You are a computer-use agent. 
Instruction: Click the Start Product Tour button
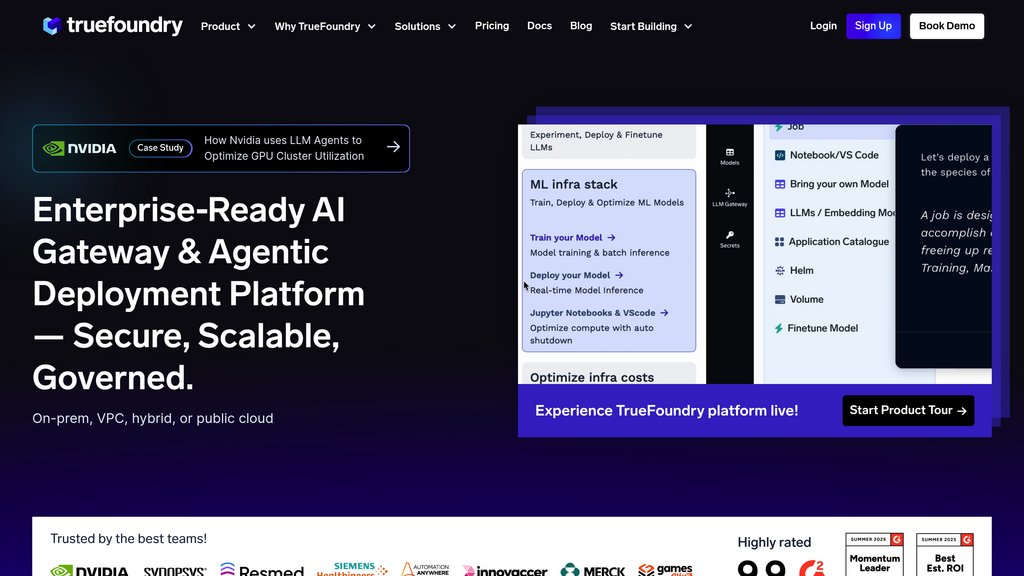coord(908,410)
